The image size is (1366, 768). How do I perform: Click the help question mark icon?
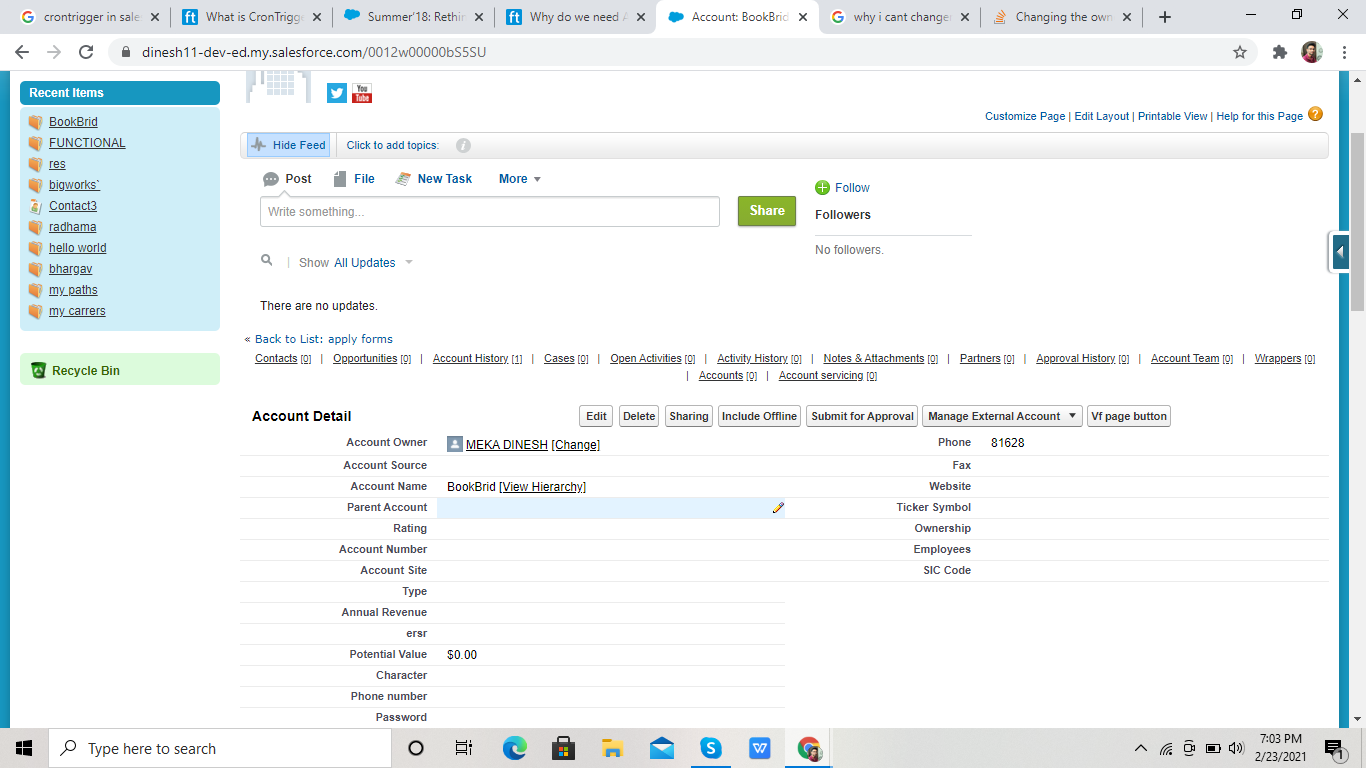click(1315, 115)
